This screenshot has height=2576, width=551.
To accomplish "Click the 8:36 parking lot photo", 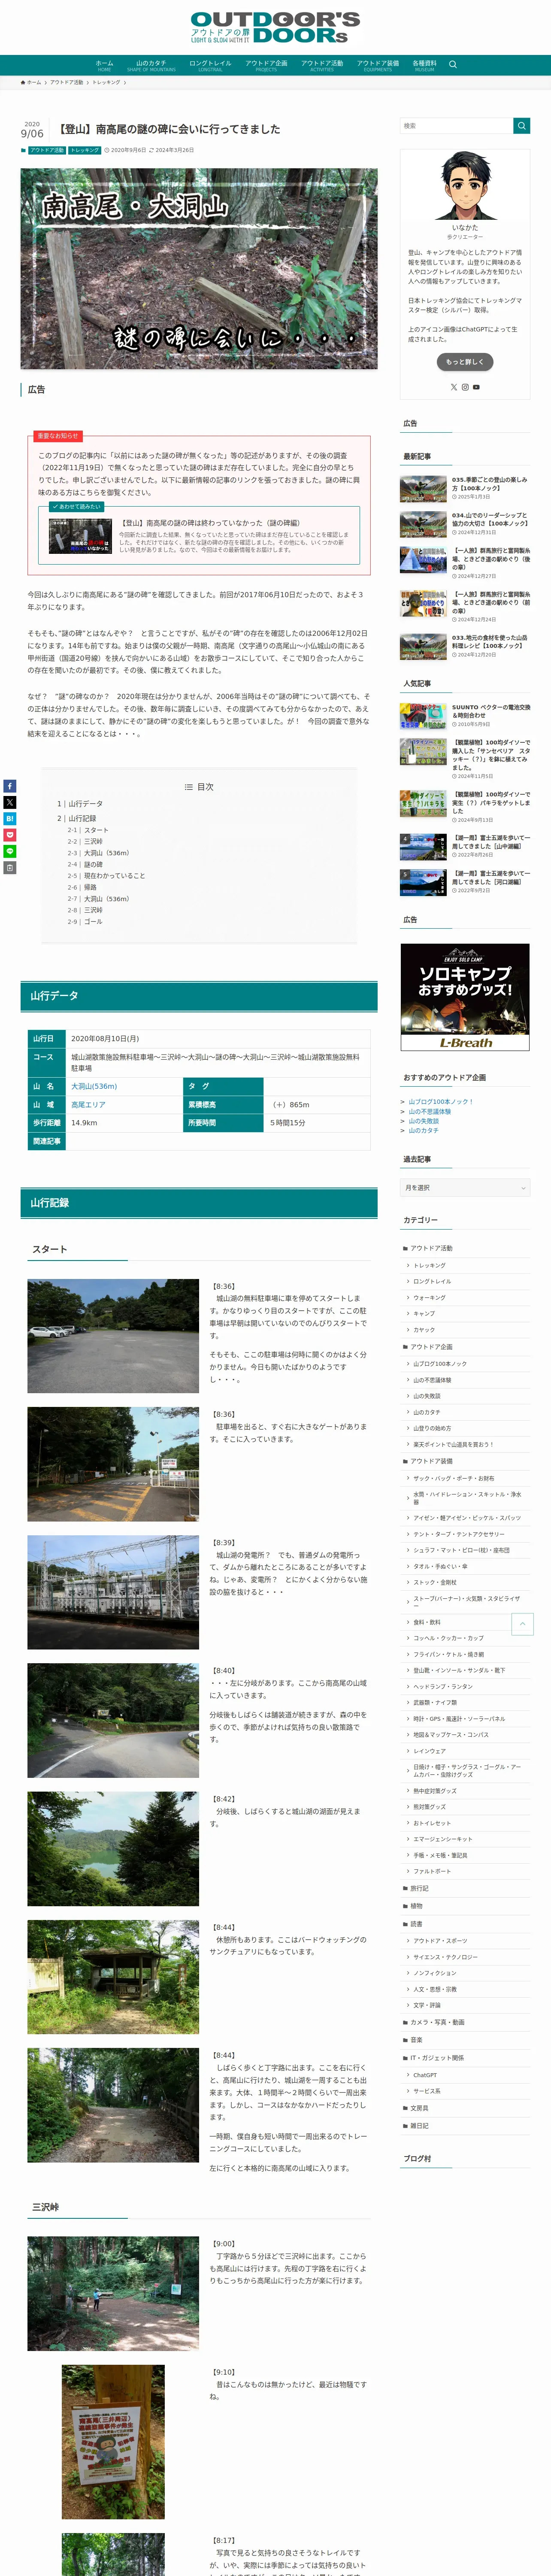I will 113,1336.
